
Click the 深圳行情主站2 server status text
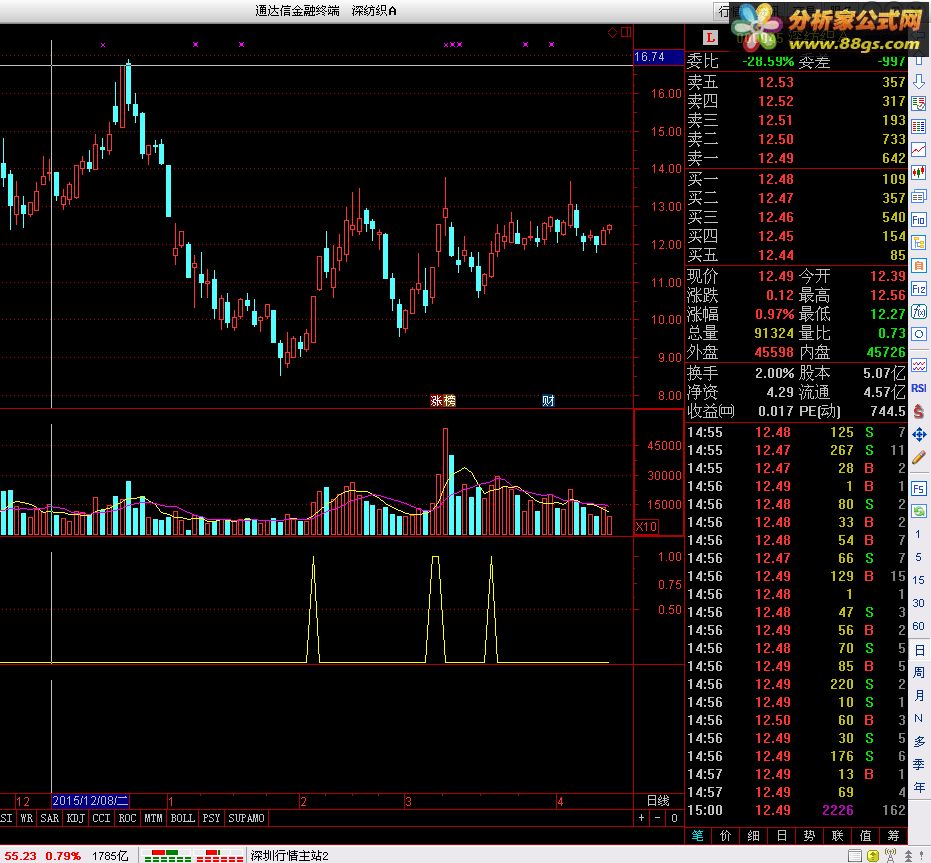290,855
